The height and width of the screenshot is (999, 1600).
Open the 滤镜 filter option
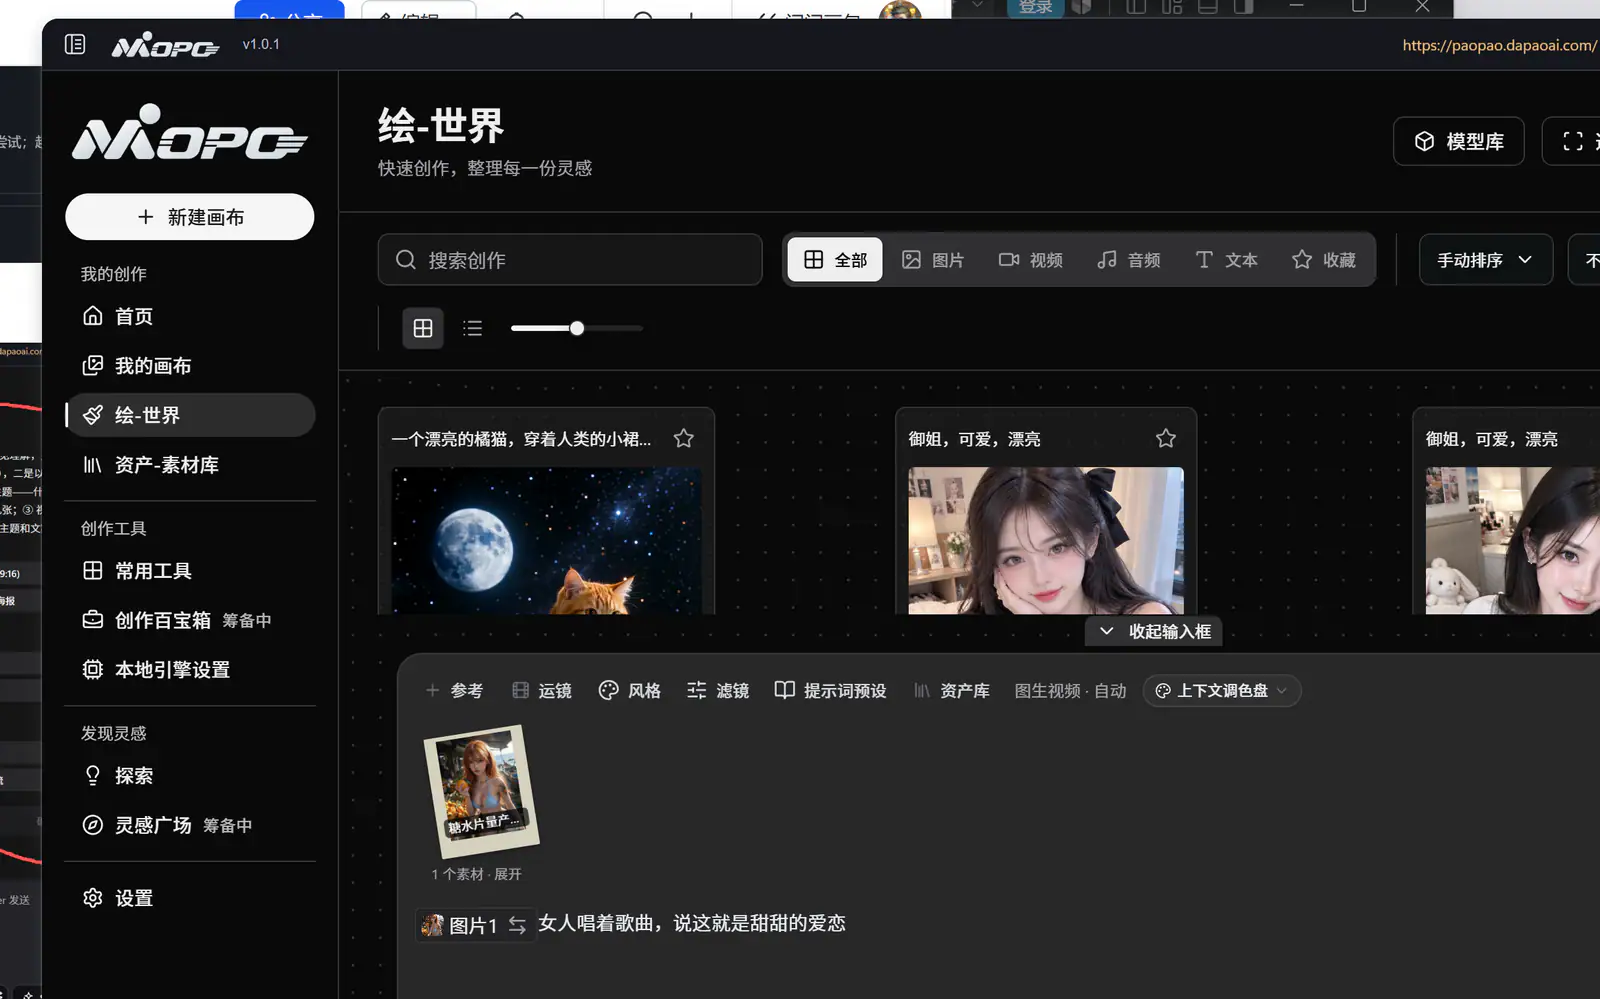pyautogui.click(x=718, y=691)
